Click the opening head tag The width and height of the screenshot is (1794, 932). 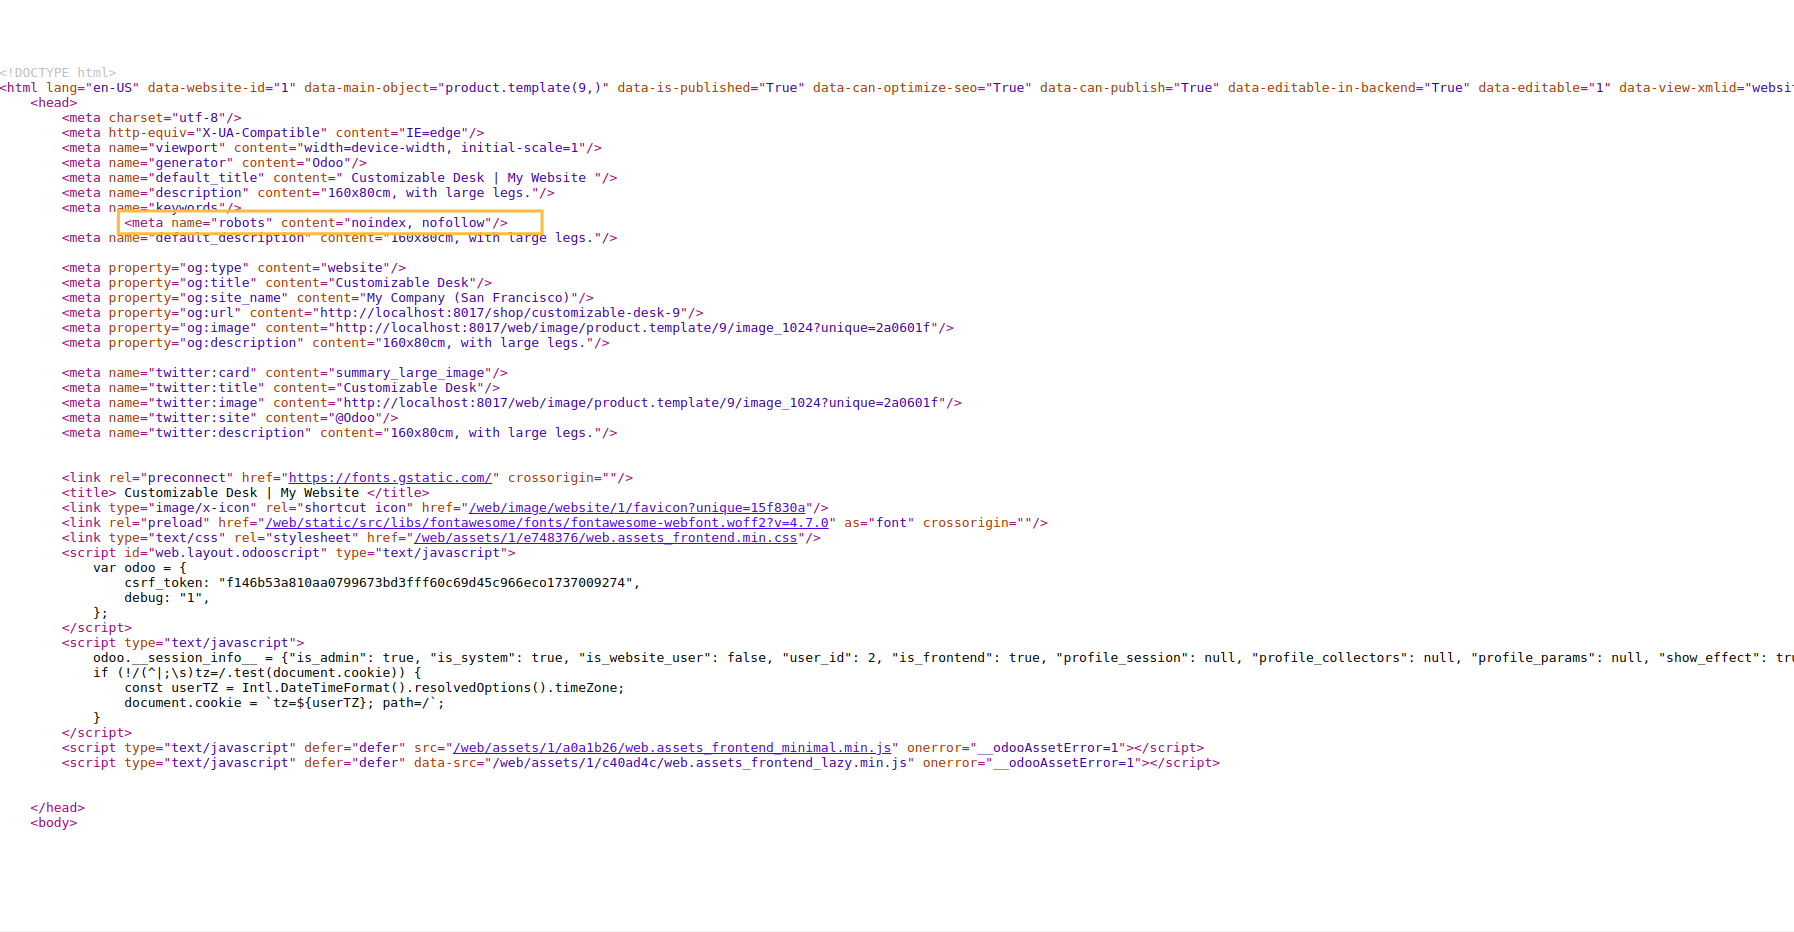[x=54, y=103]
